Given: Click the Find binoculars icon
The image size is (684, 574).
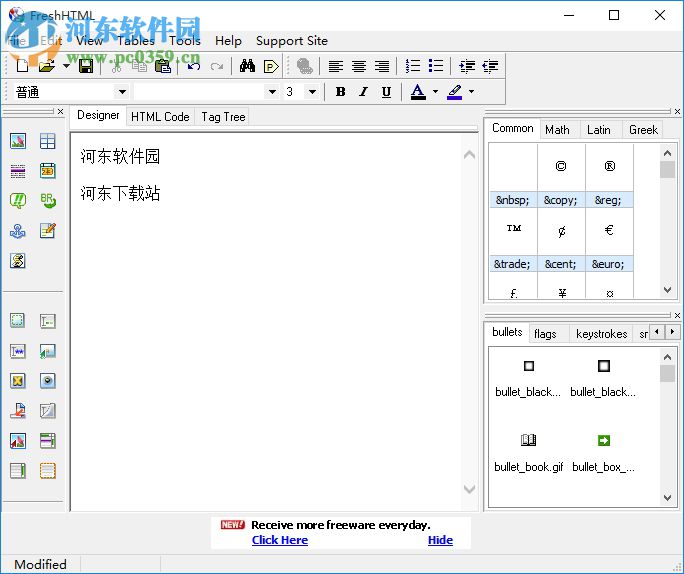Looking at the screenshot, I should pyautogui.click(x=247, y=66).
